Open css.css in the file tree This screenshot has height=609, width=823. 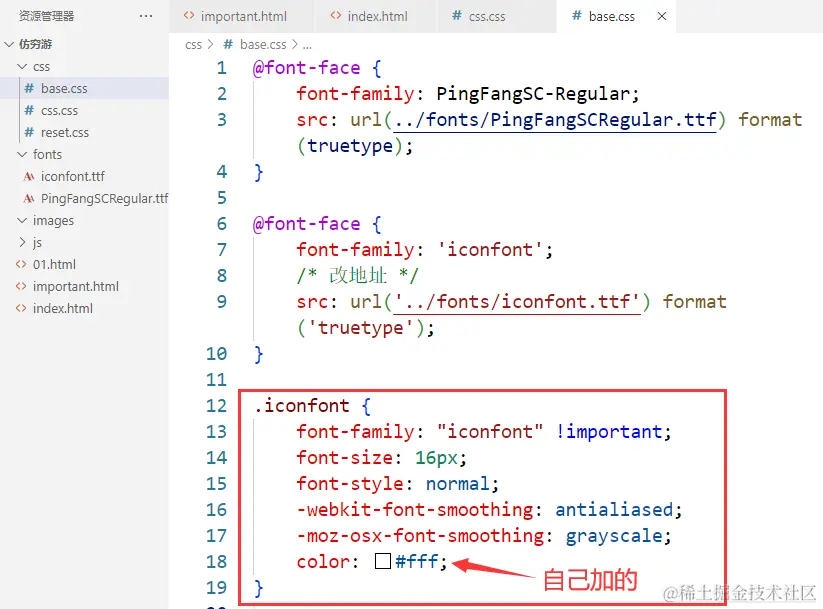pyautogui.click(x=59, y=111)
